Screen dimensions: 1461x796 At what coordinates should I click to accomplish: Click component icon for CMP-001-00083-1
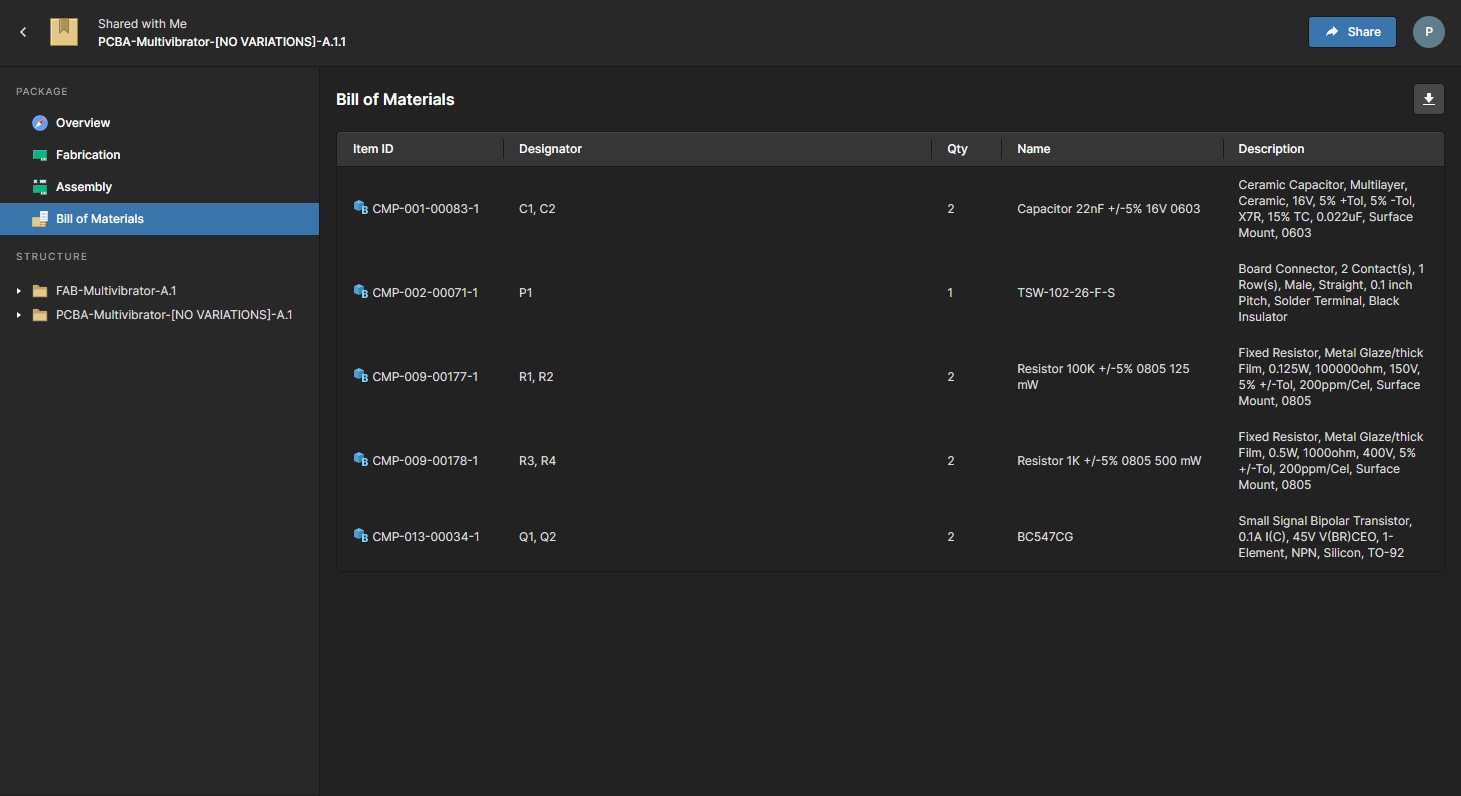[x=361, y=208]
